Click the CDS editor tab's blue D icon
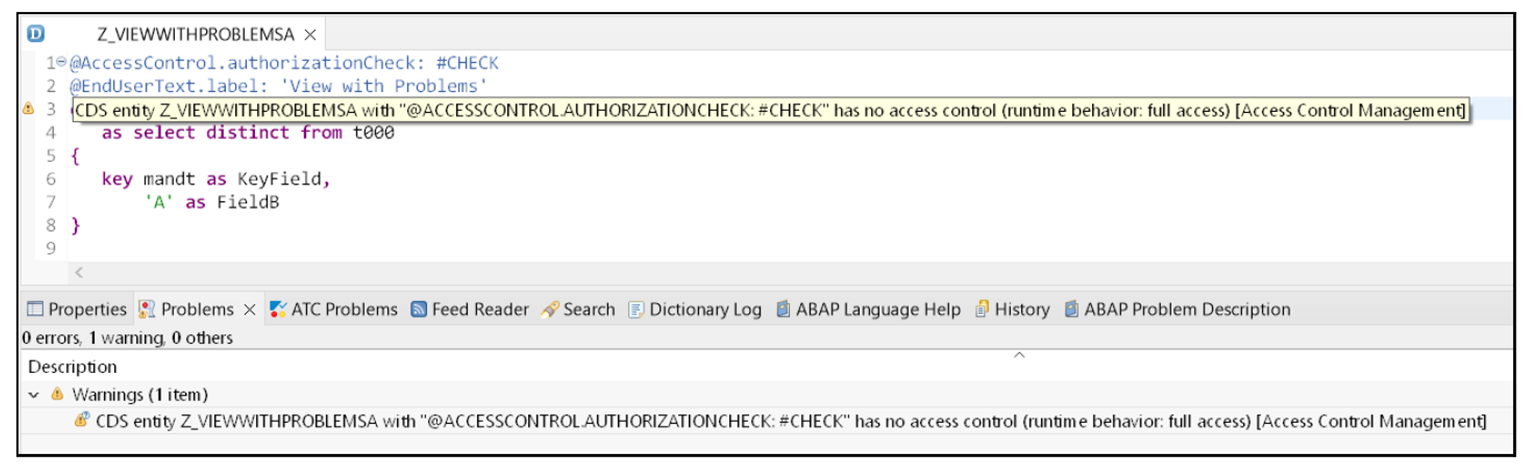Viewport: 1529px width, 469px height. click(35, 34)
